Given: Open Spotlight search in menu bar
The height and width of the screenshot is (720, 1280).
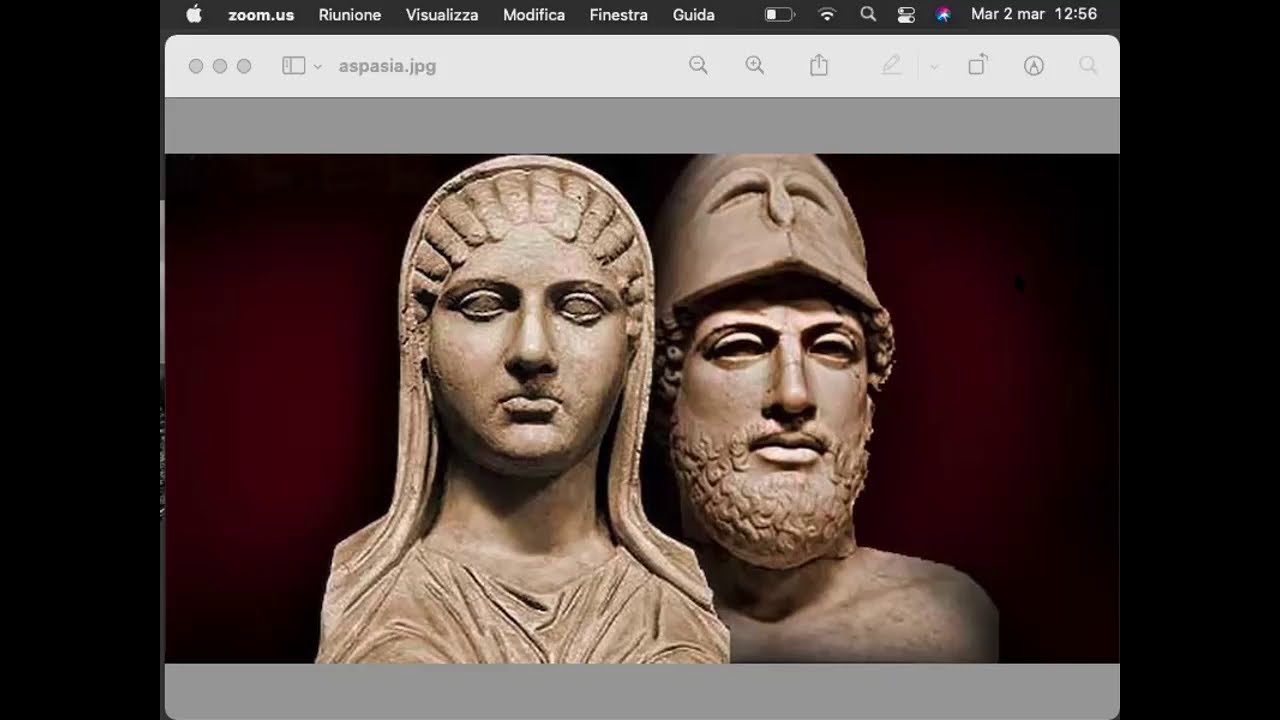Looking at the screenshot, I should coord(868,15).
